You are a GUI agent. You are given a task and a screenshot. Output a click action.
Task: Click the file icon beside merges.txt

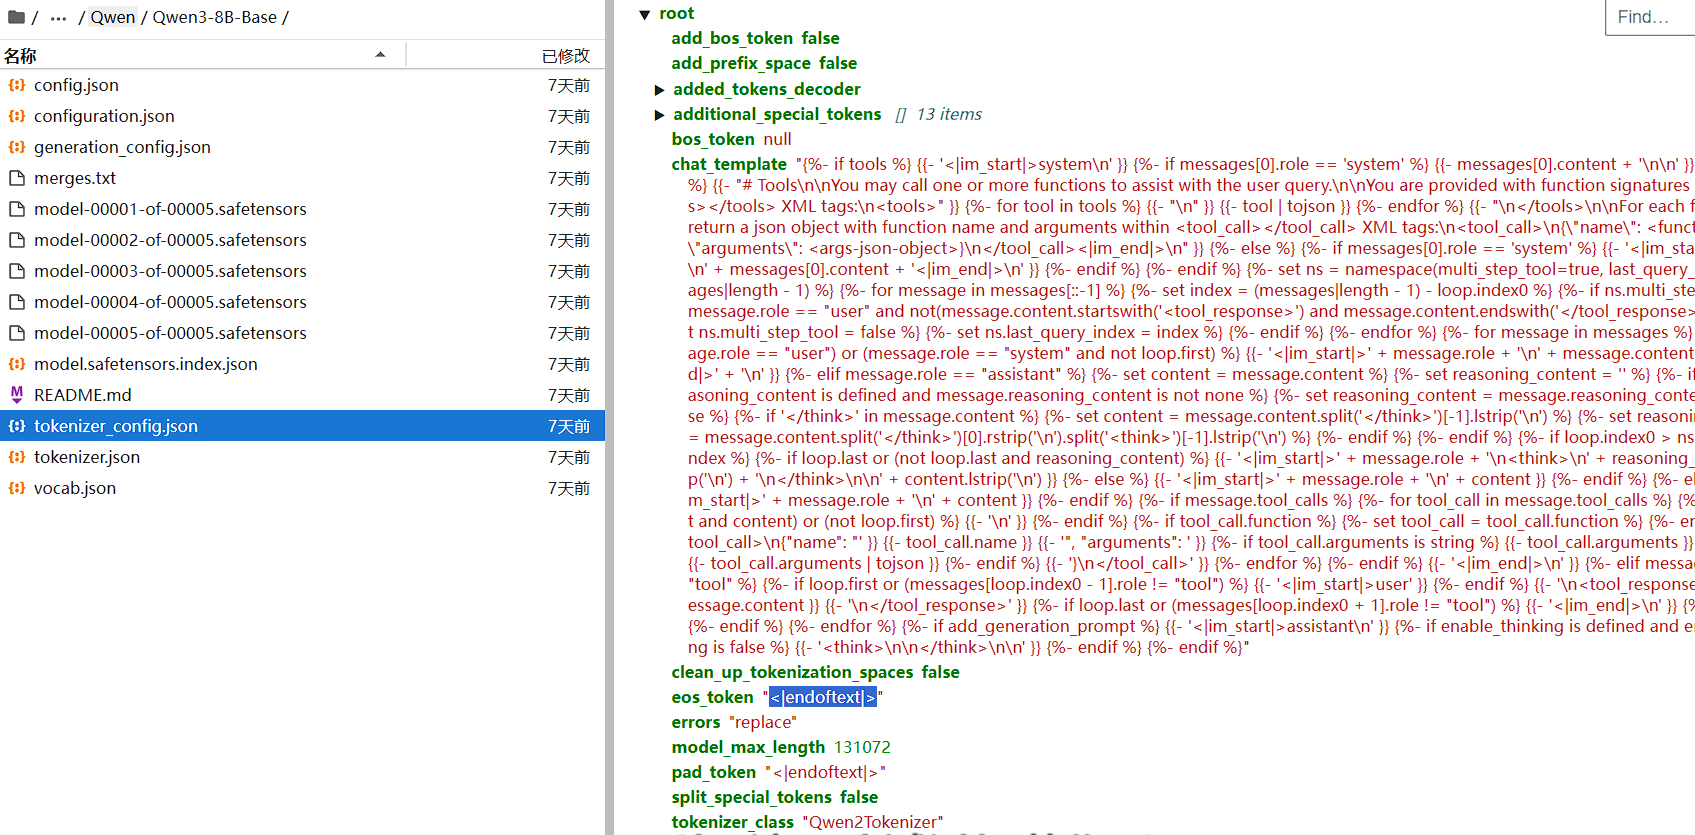(17, 178)
